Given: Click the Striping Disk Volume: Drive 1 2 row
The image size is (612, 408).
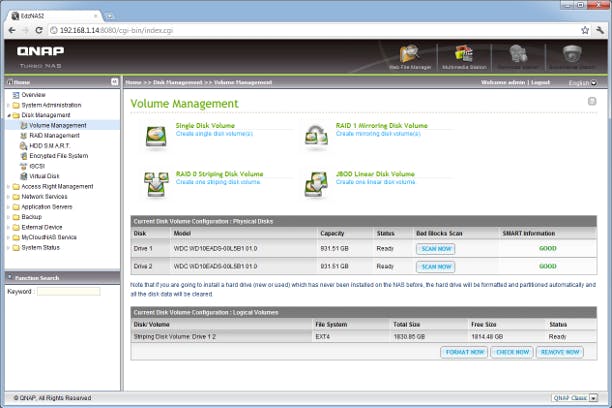Looking at the screenshot, I should click(x=363, y=337).
